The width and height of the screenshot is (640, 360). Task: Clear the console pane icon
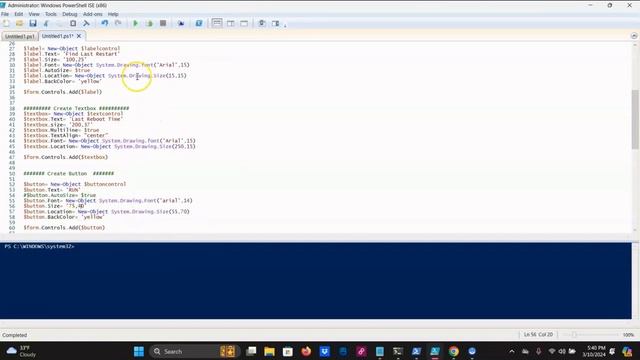(x=87, y=23)
